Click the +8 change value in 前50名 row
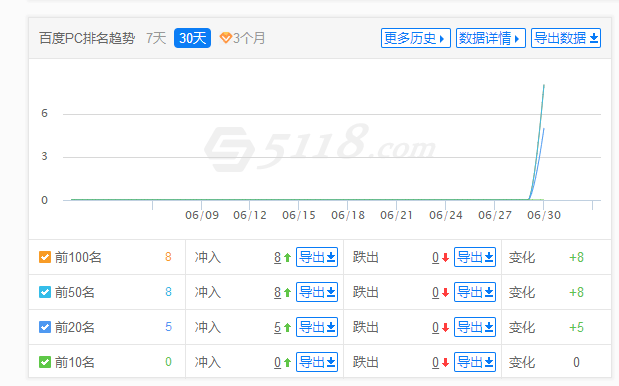Image resolution: width=619 pixels, height=386 pixels. click(x=576, y=292)
